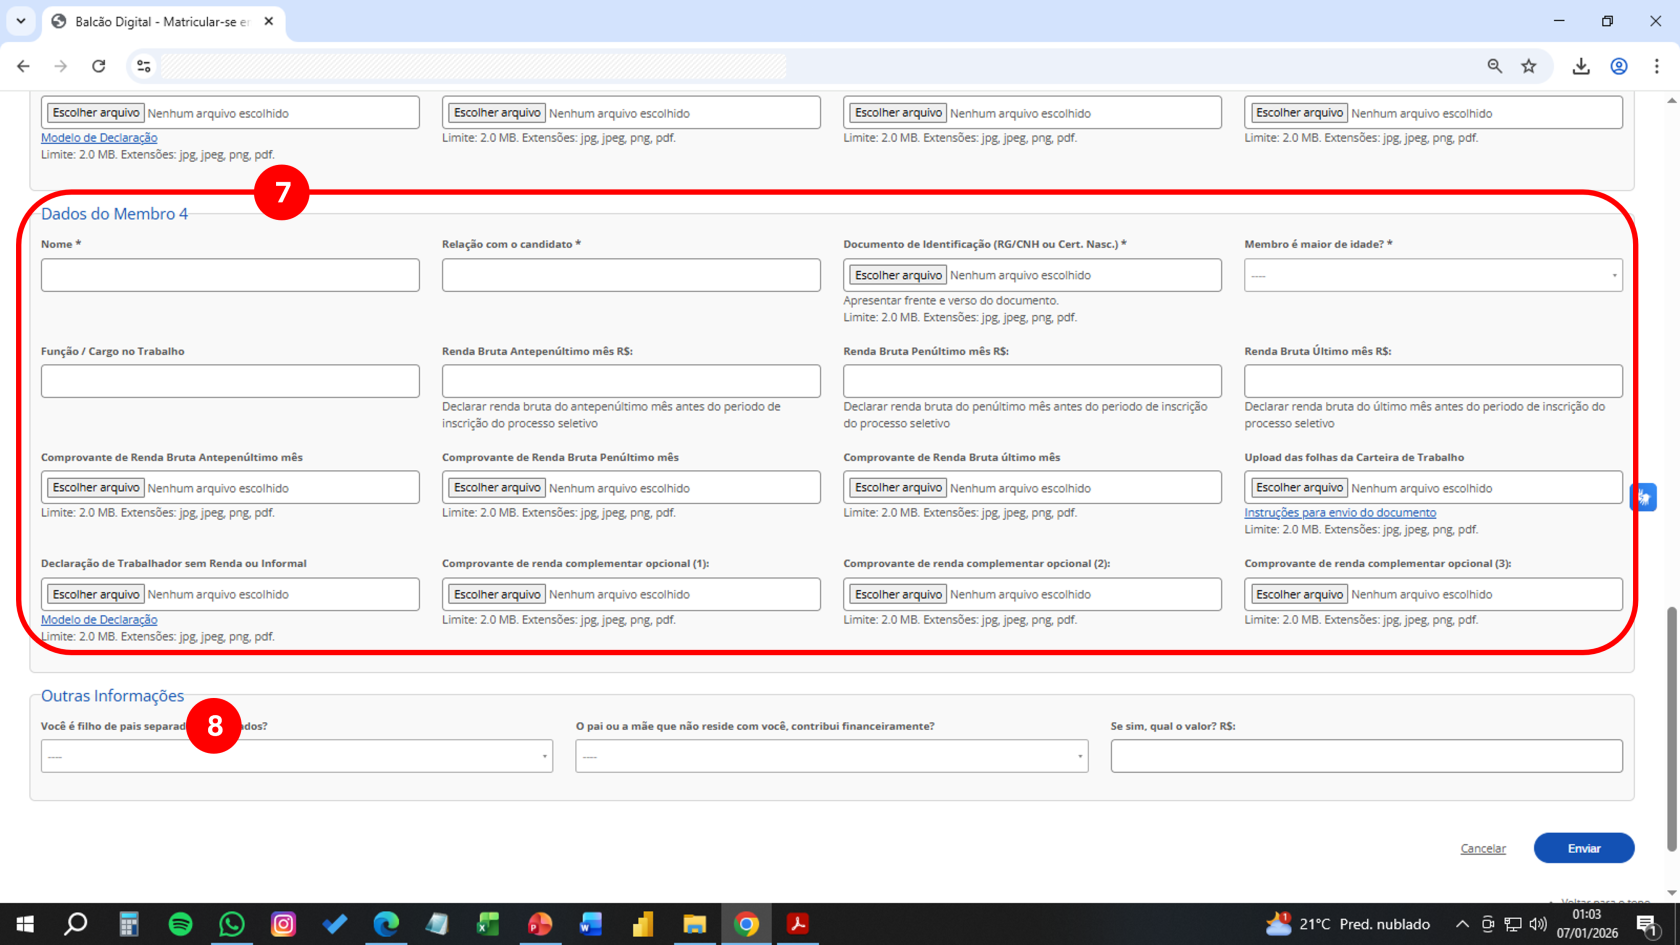Open the 'filho de pais separados' dropdown
This screenshot has height=945, width=1680.
coord(296,757)
